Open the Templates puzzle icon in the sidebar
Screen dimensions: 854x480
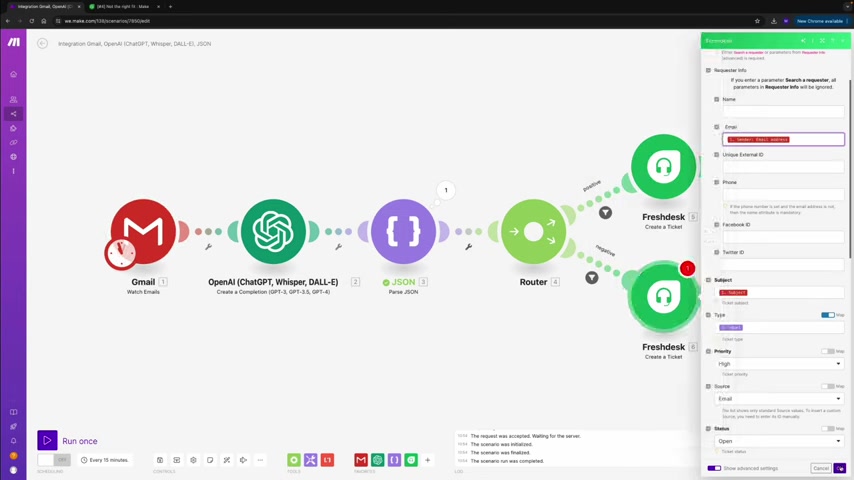[14, 128]
